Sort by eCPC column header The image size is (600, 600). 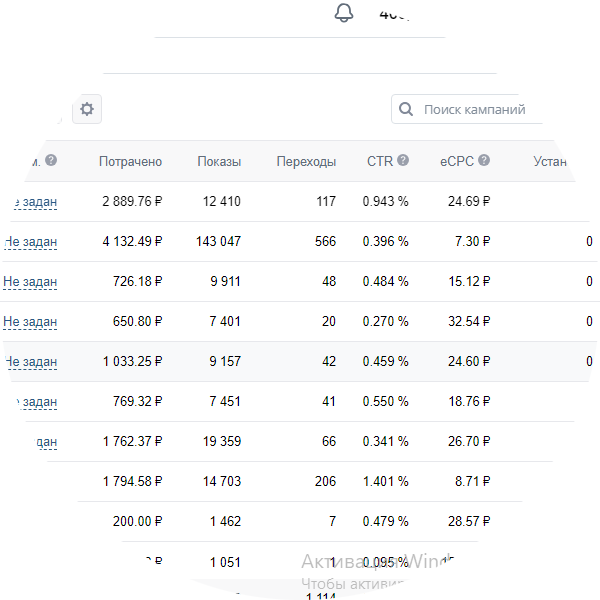point(456,161)
